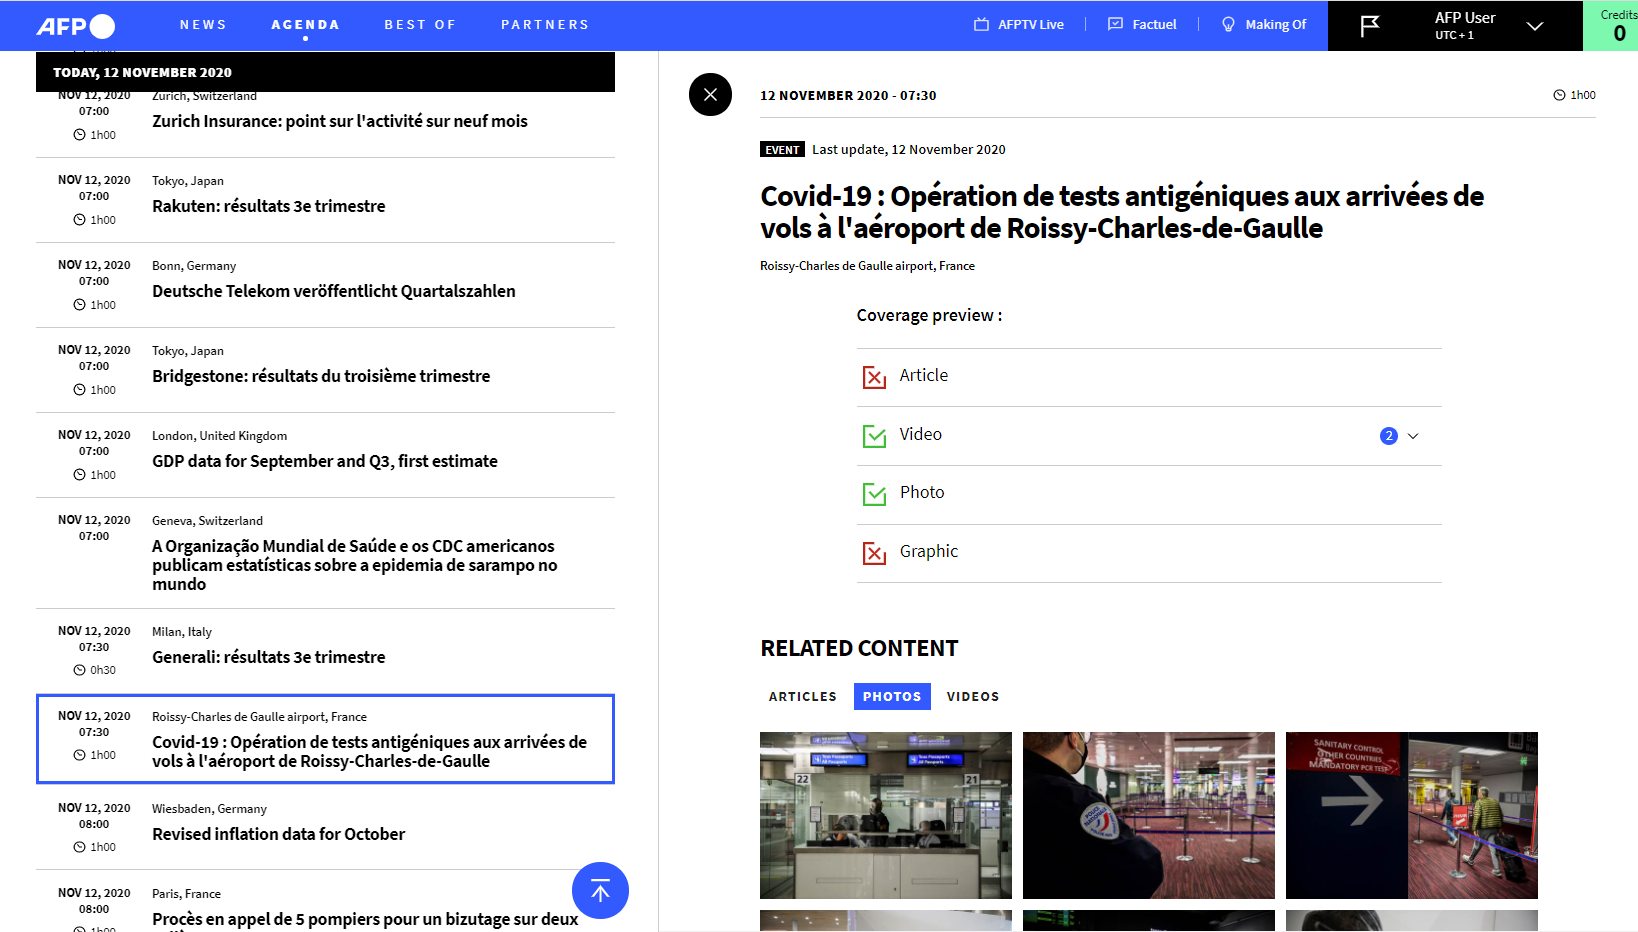1638x932 pixels.
Task: Open GDP data for September item
Action: (325, 461)
